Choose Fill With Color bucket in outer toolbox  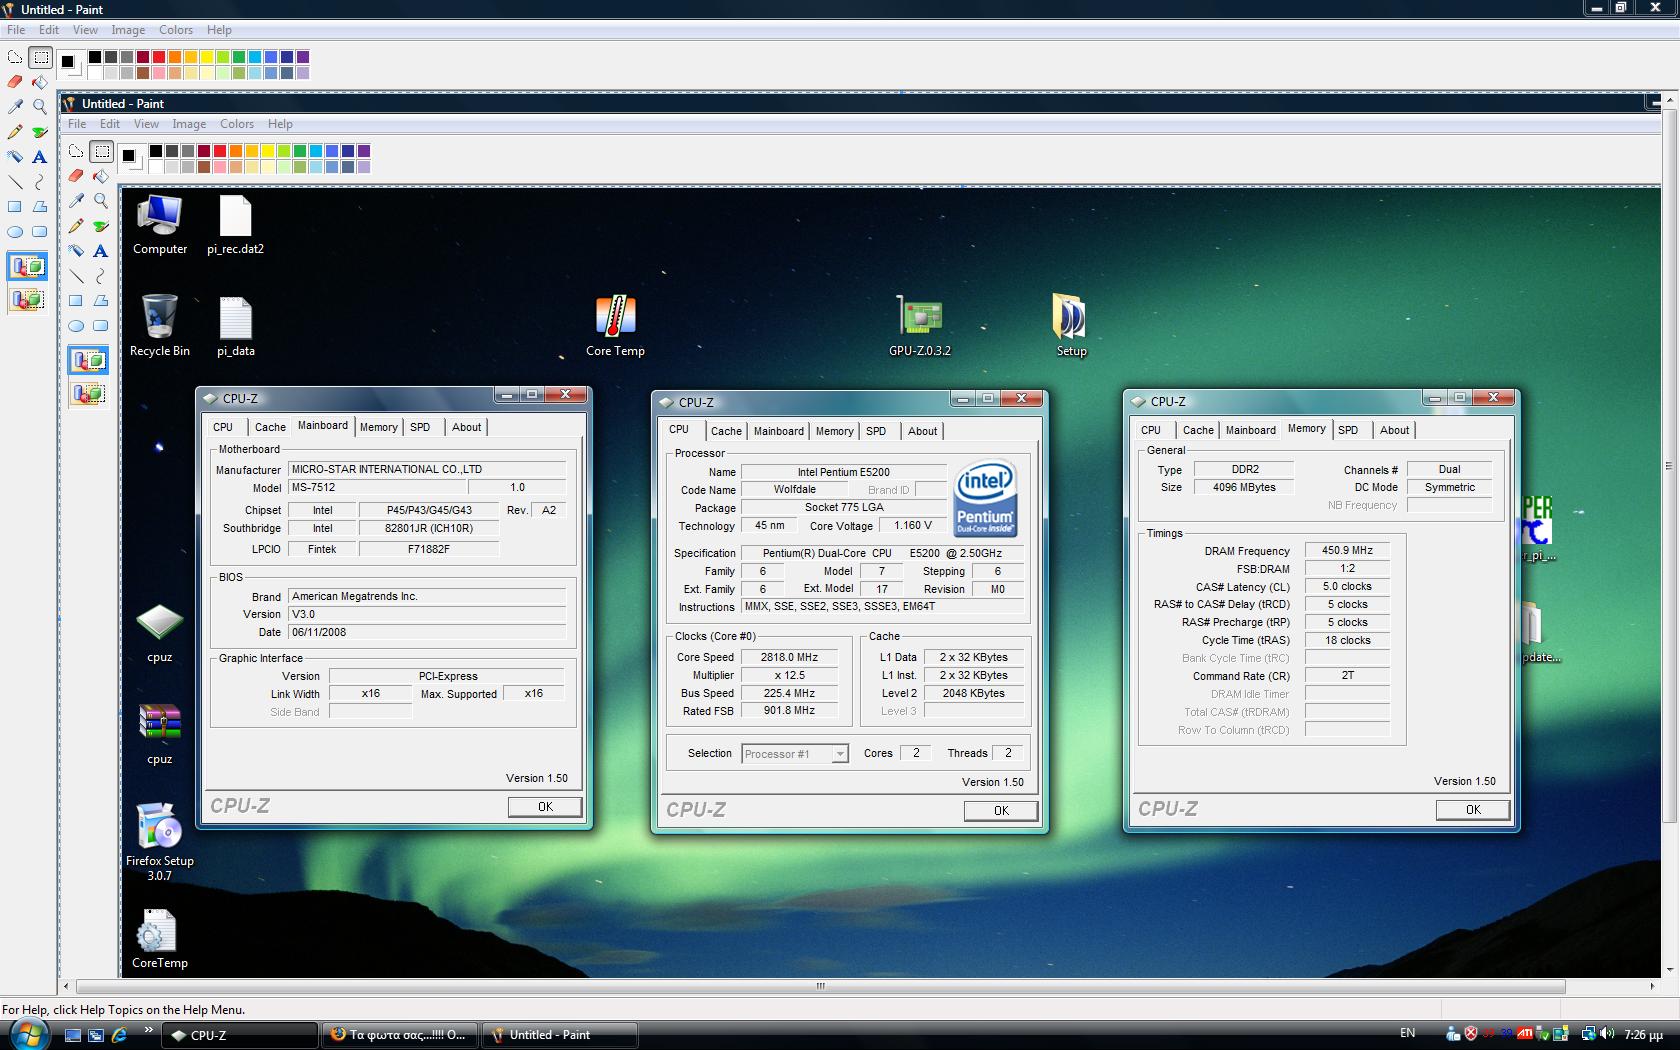(x=40, y=82)
